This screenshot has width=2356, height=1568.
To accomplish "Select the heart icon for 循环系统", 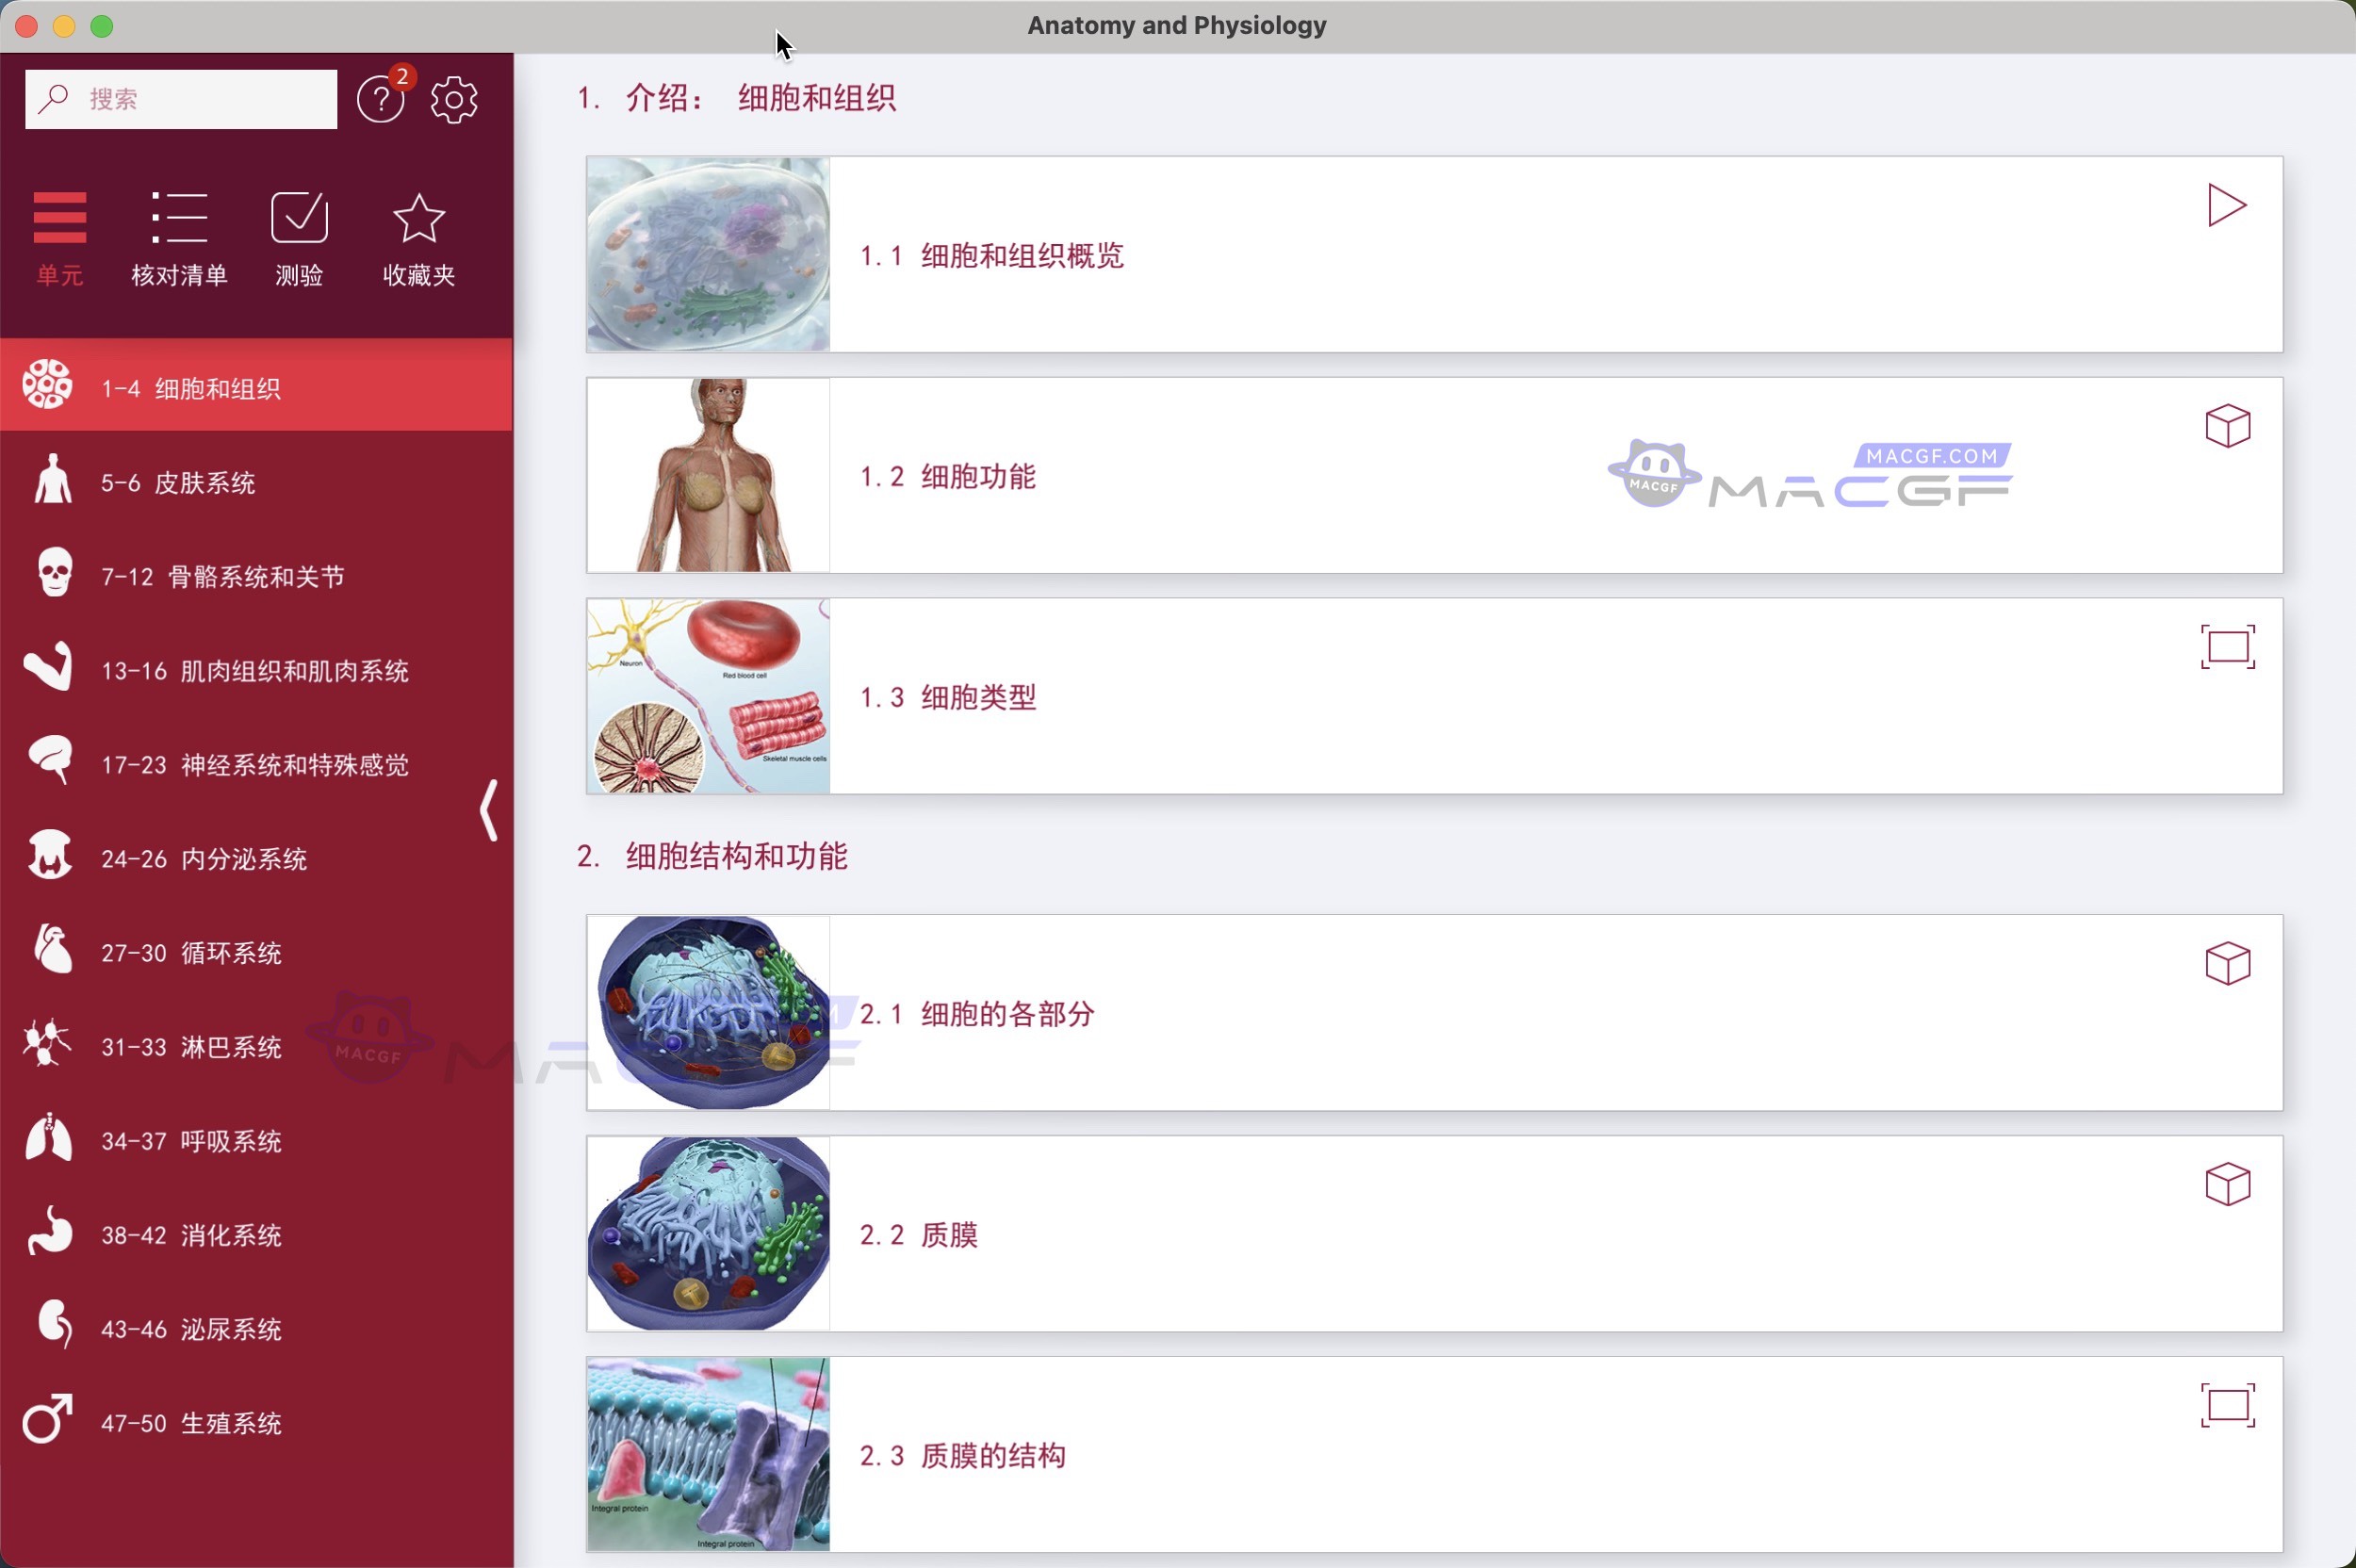I will [49, 948].
